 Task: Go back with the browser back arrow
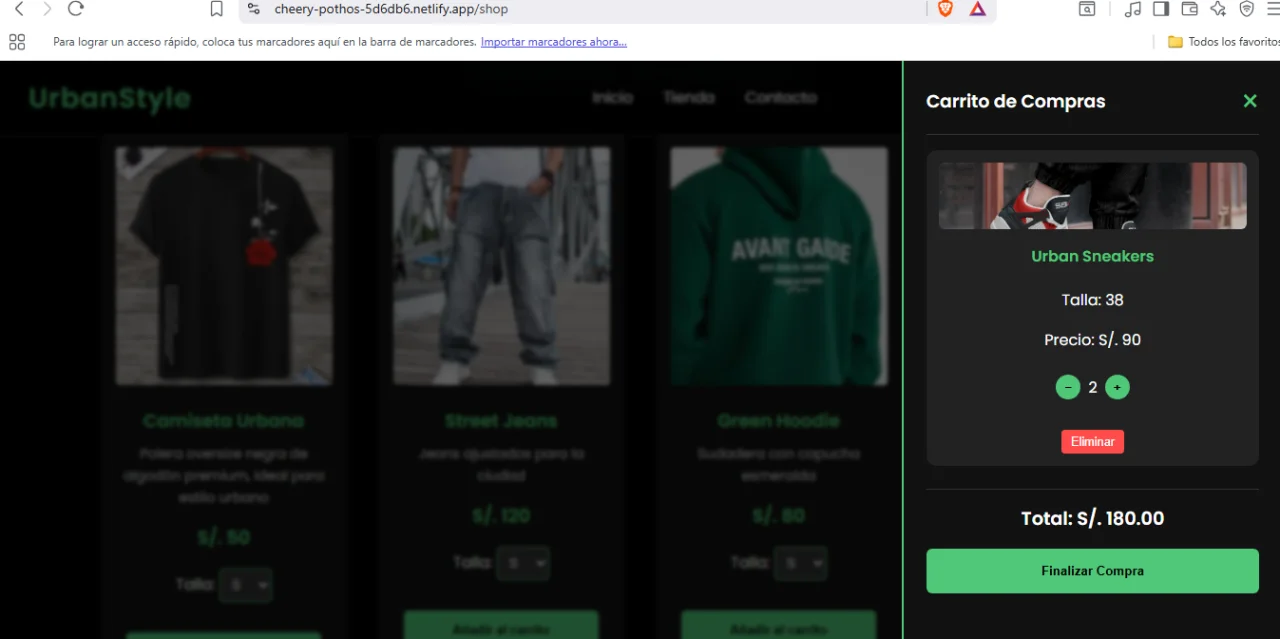(x=19, y=9)
